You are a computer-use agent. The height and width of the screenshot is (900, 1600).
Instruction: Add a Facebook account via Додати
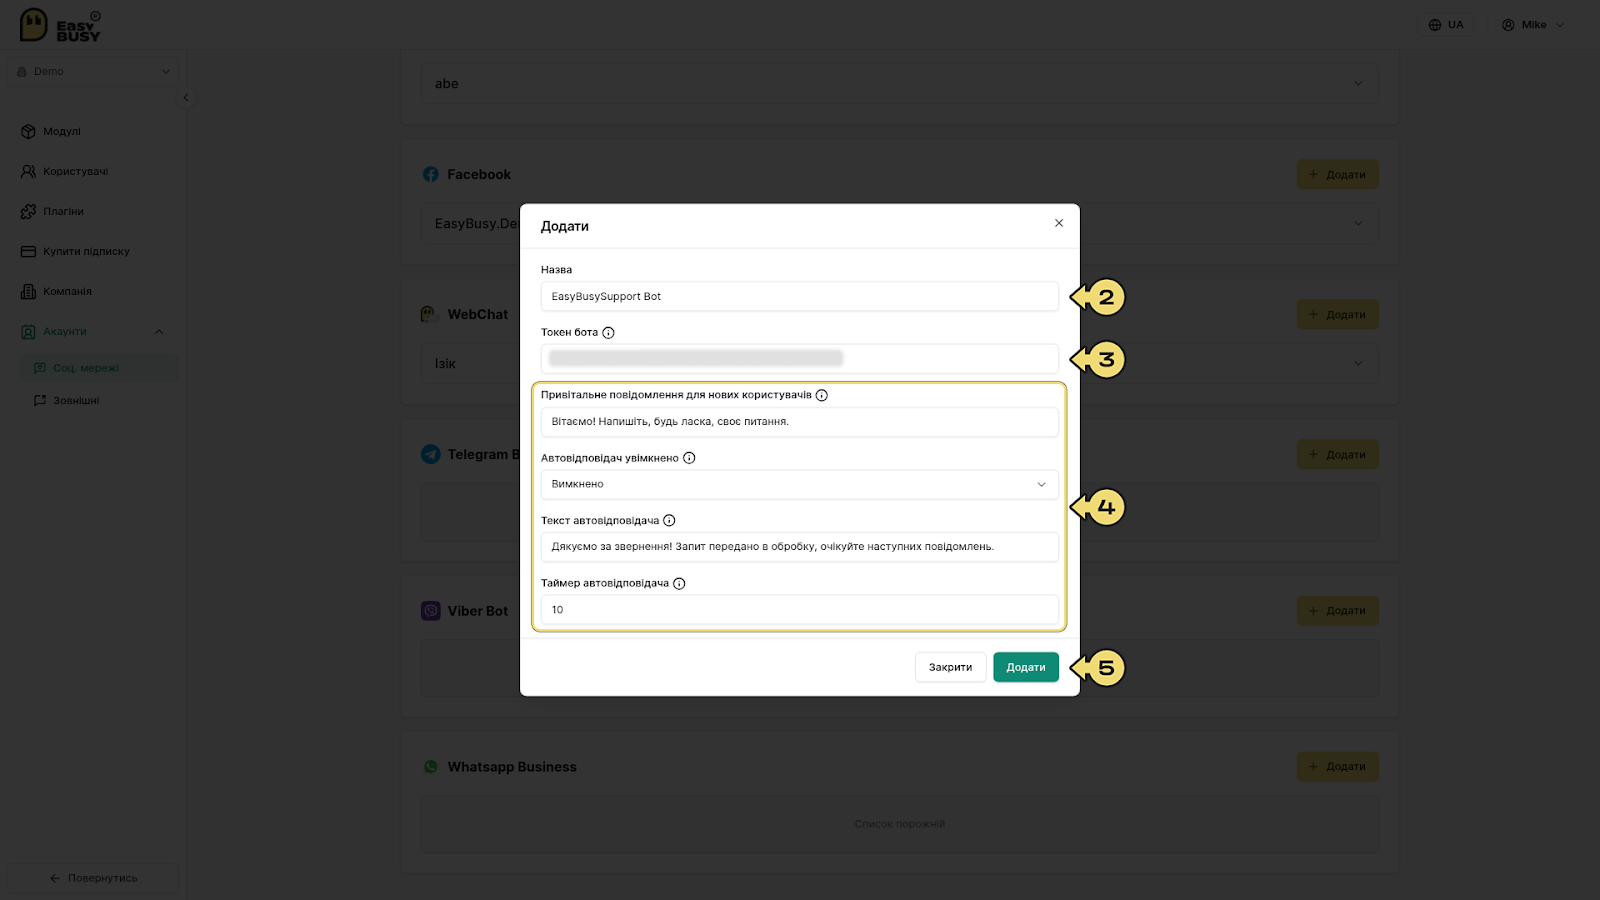[x=1337, y=174]
